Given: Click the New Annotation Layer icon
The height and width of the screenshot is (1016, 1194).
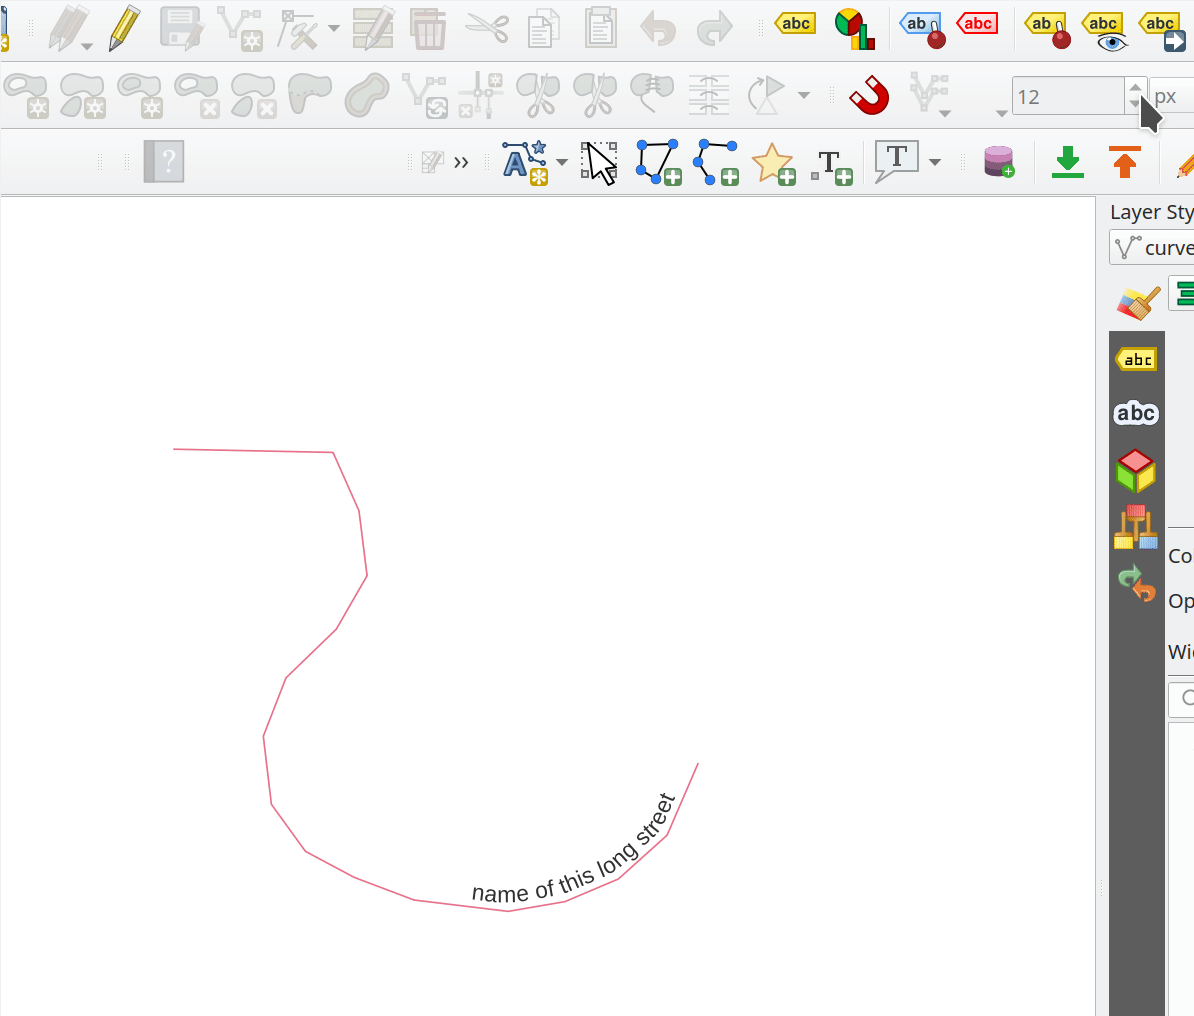Looking at the screenshot, I should pos(525,162).
